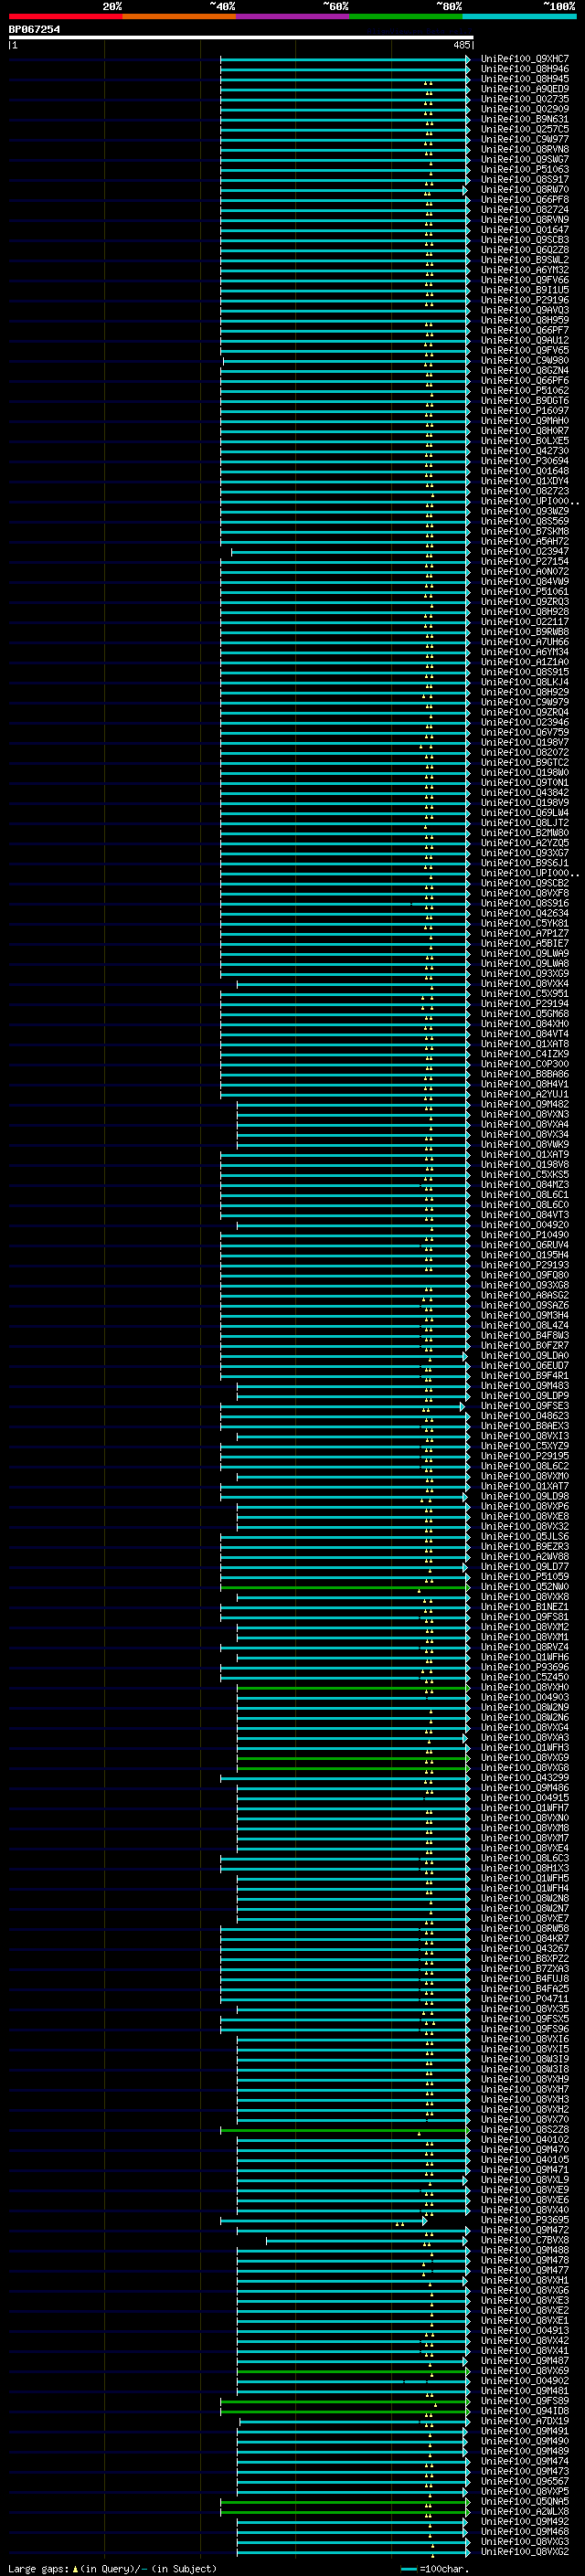
Task: Select hit label UniRef100_Q5QNA5
Action: click(525, 2502)
